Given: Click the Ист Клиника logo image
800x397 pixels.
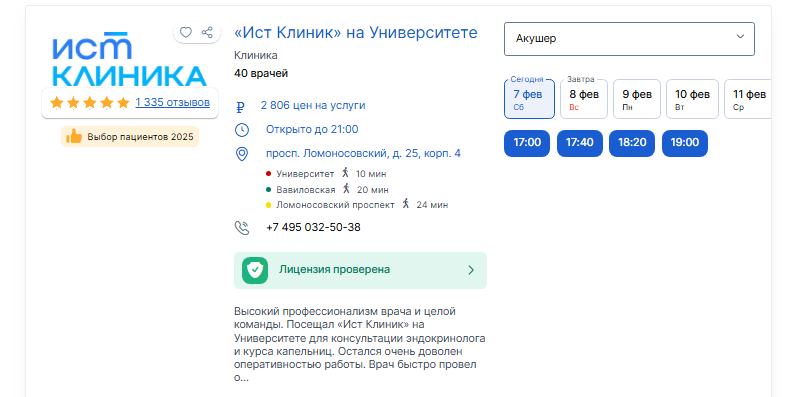Looking at the screenshot, I should [130, 59].
